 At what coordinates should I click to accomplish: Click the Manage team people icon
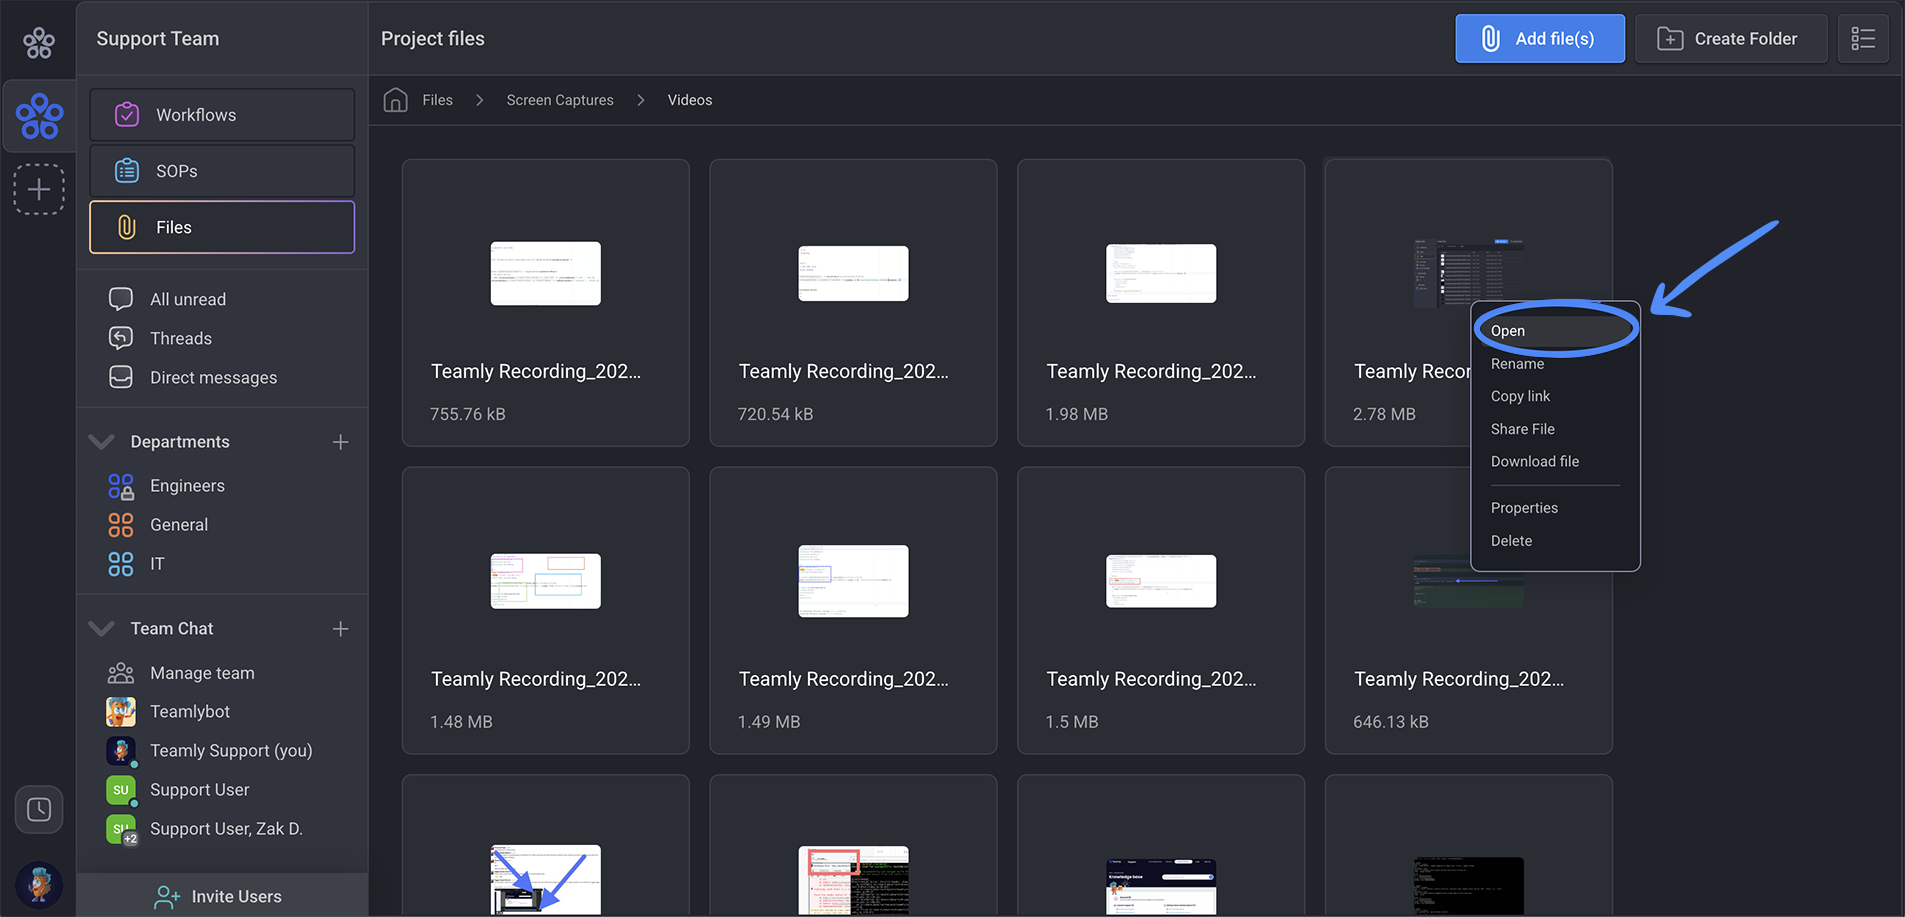click(121, 673)
